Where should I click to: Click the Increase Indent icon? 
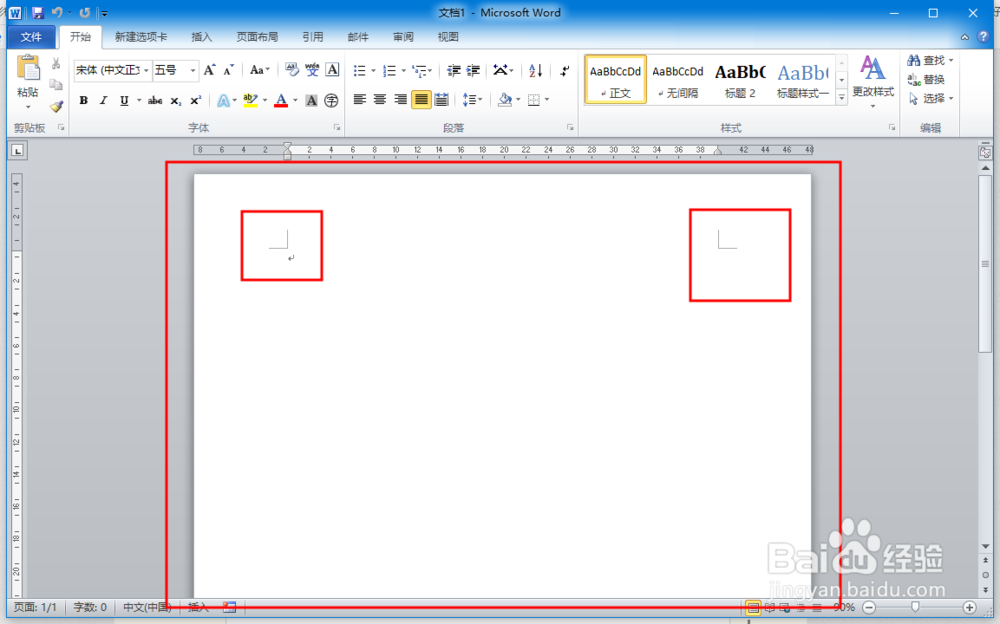click(x=473, y=70)
